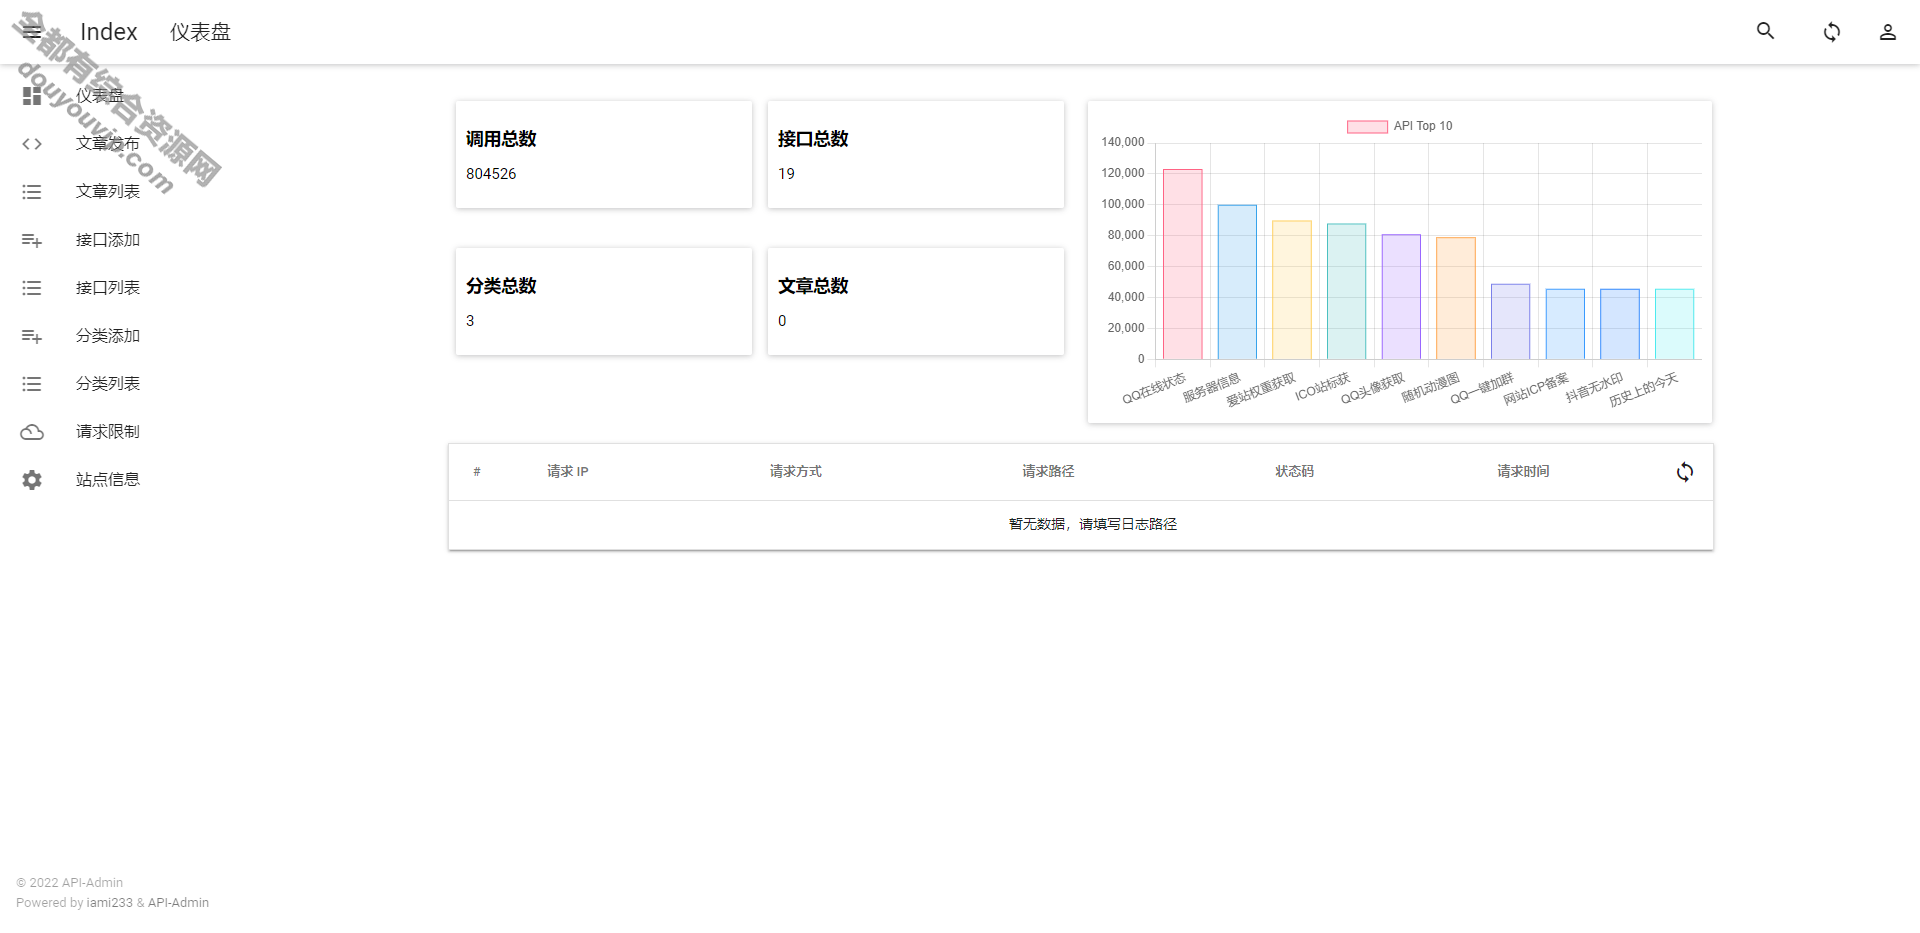
Task: Click the 暂无数据 empty-table message
Action: 1093,524
